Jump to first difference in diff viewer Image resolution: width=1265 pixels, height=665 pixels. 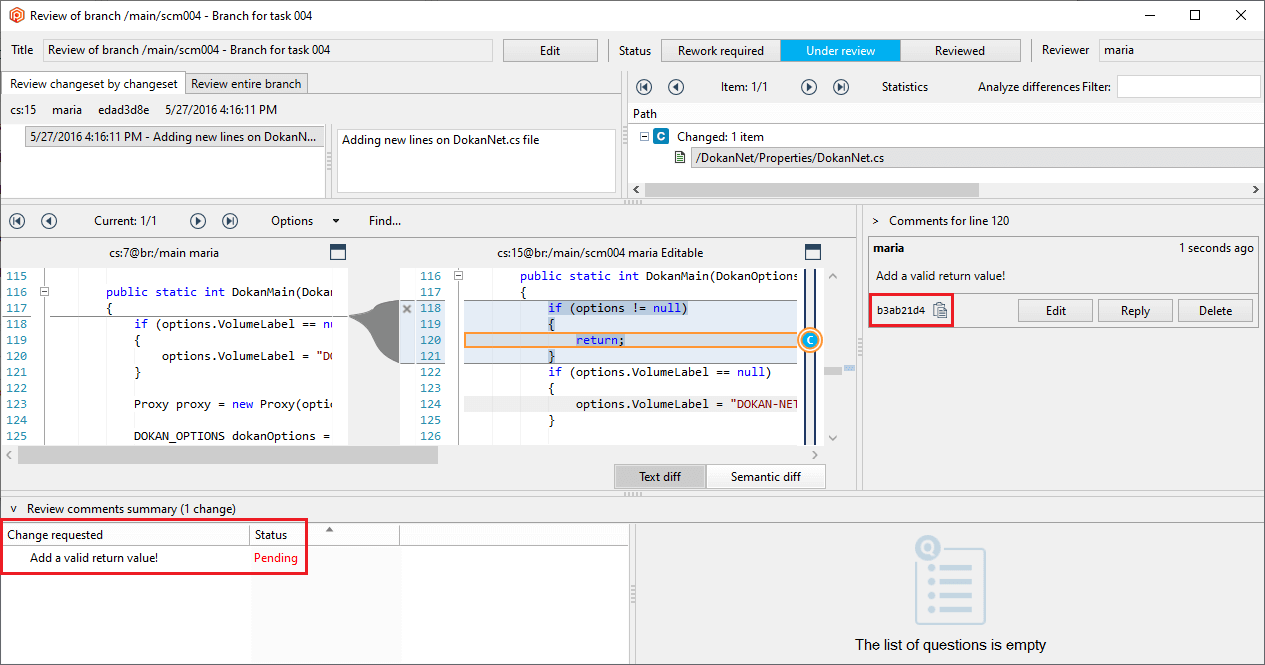17,221
